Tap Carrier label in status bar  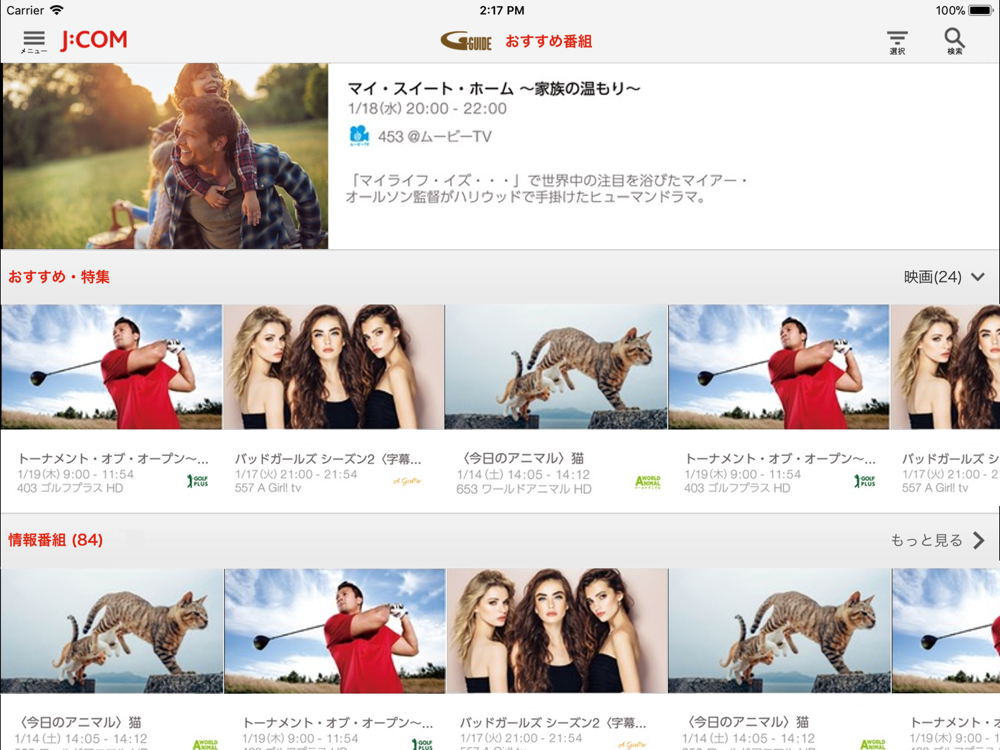pyautogui.click(x=25, y=10)
